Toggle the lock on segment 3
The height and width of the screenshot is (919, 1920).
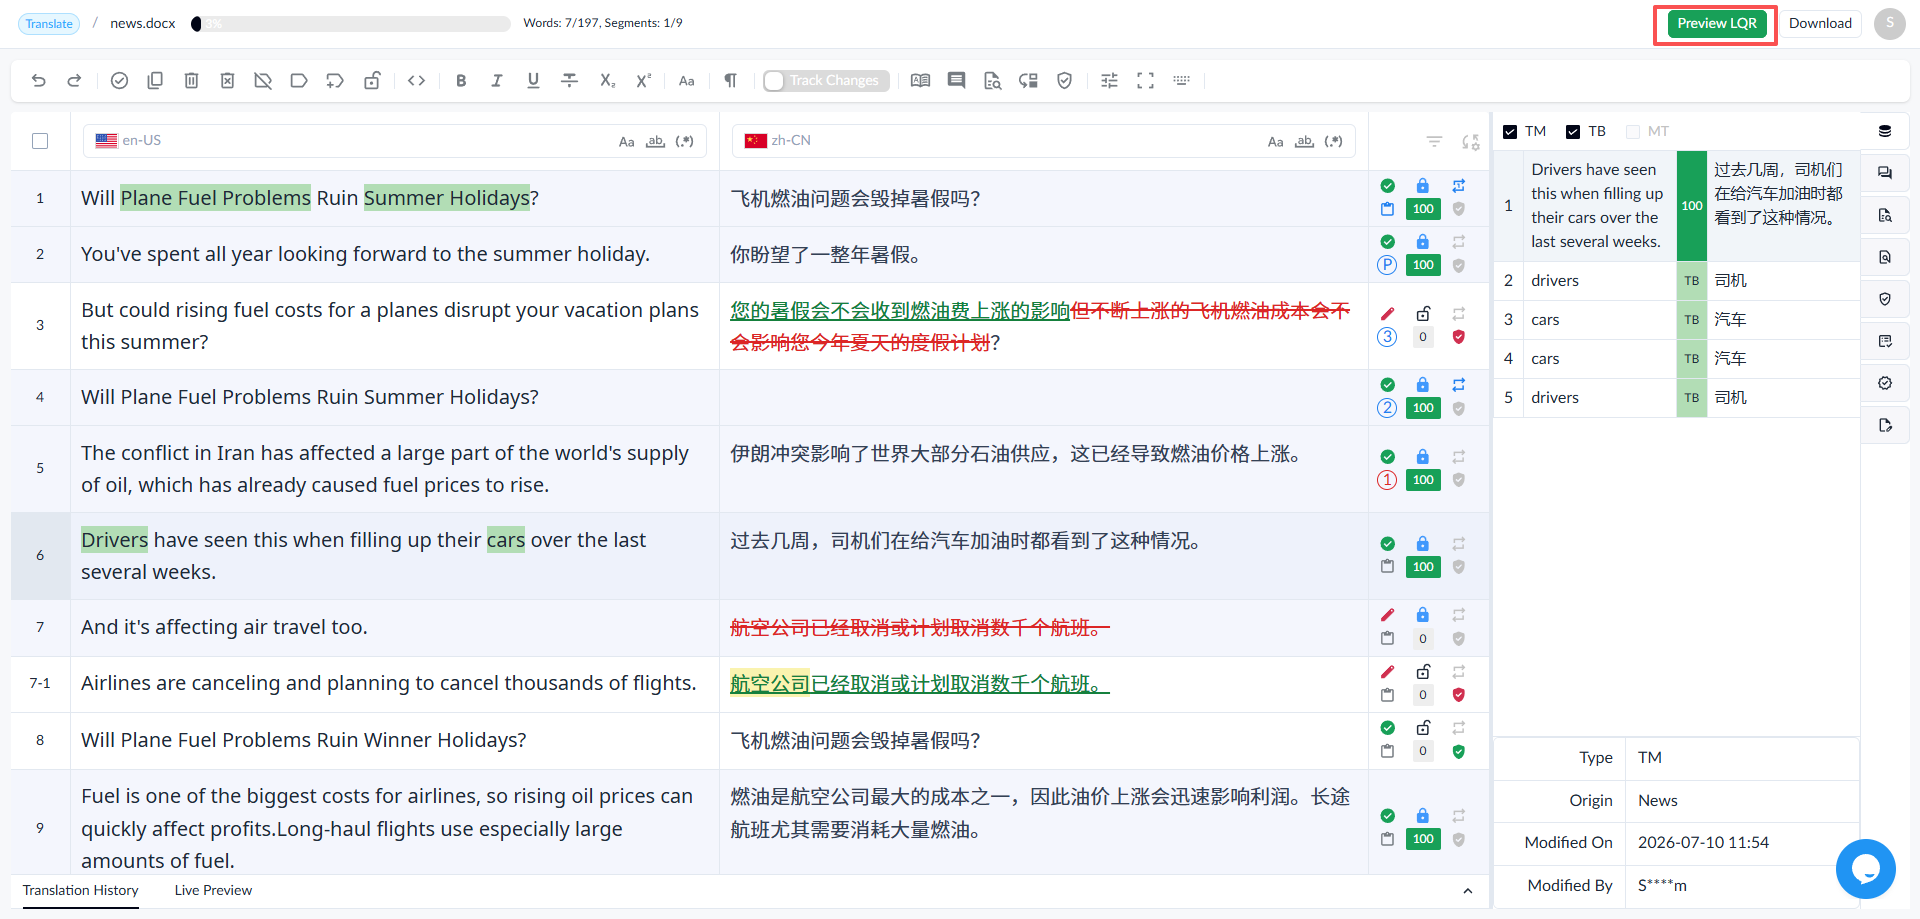click(1423, 313)
